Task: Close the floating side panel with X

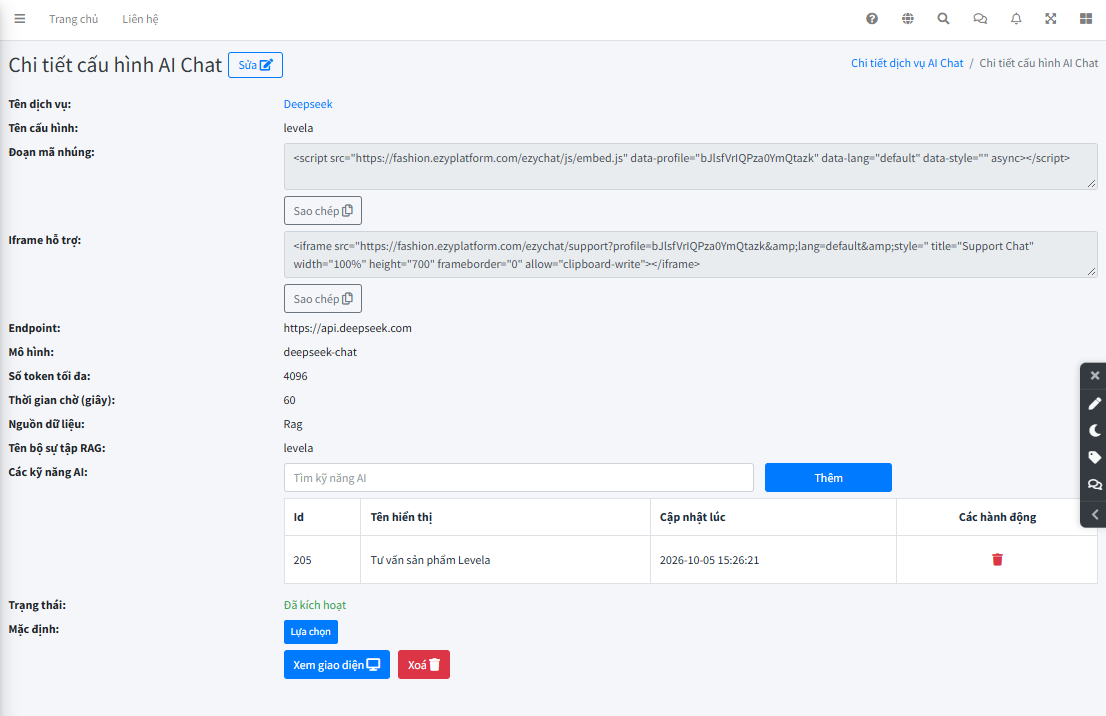Action: coord(1095,375)
